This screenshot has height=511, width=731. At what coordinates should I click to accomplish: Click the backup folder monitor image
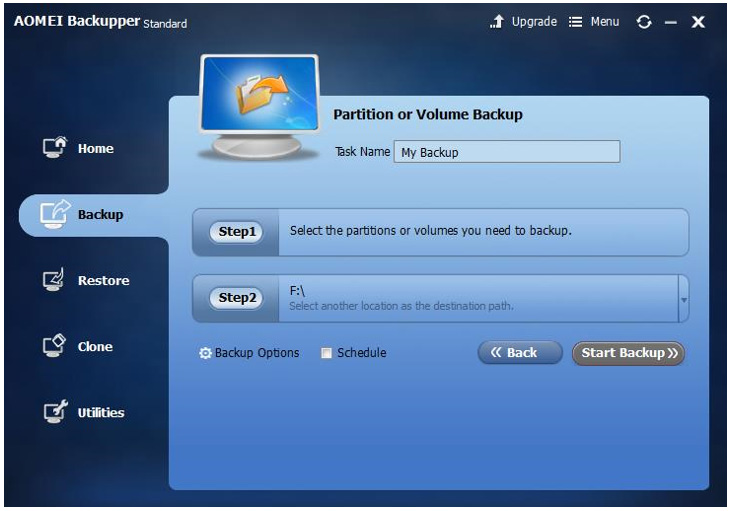260,106
